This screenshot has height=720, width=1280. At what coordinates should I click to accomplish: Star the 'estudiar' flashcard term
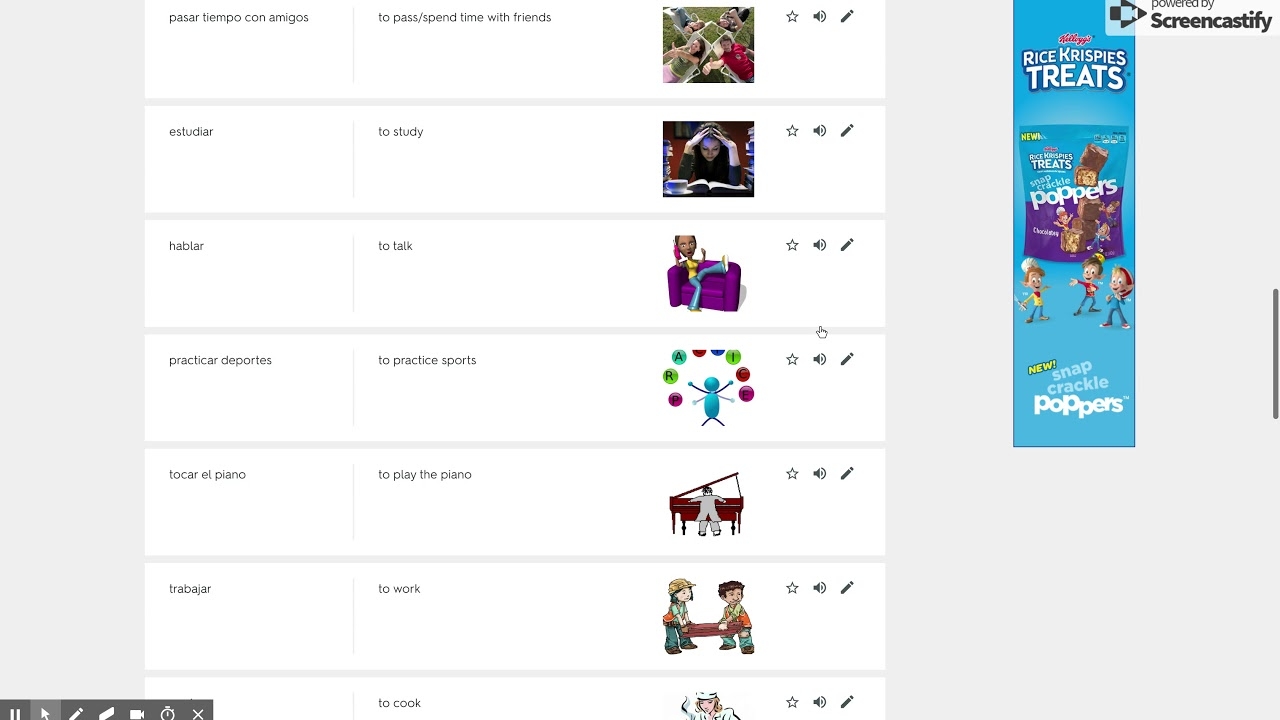coord(792,131)
